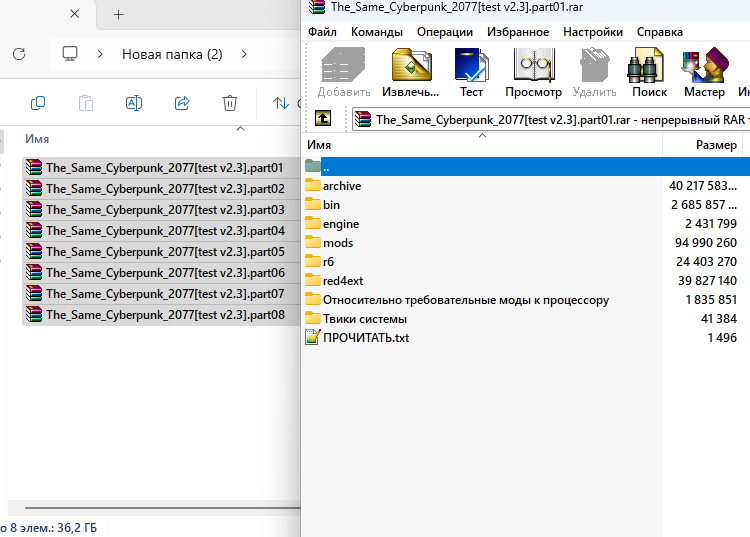Select file ending in part06 in Explorer
This screenshot has height=537, width=750.
[161, 273]
